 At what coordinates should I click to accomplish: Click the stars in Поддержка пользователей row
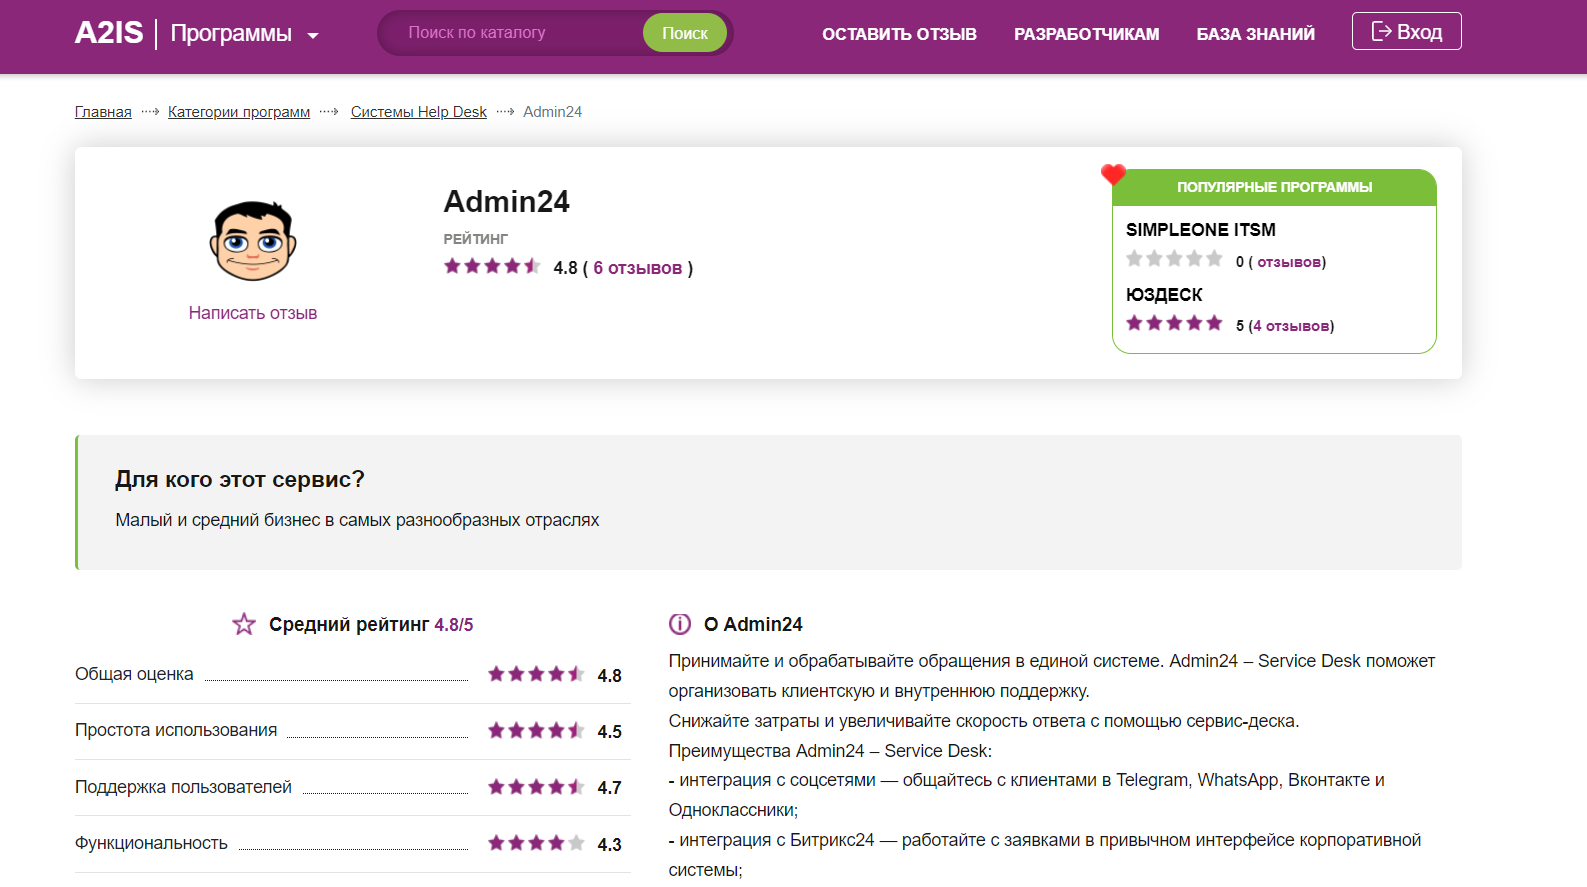(x=536, y=787)
